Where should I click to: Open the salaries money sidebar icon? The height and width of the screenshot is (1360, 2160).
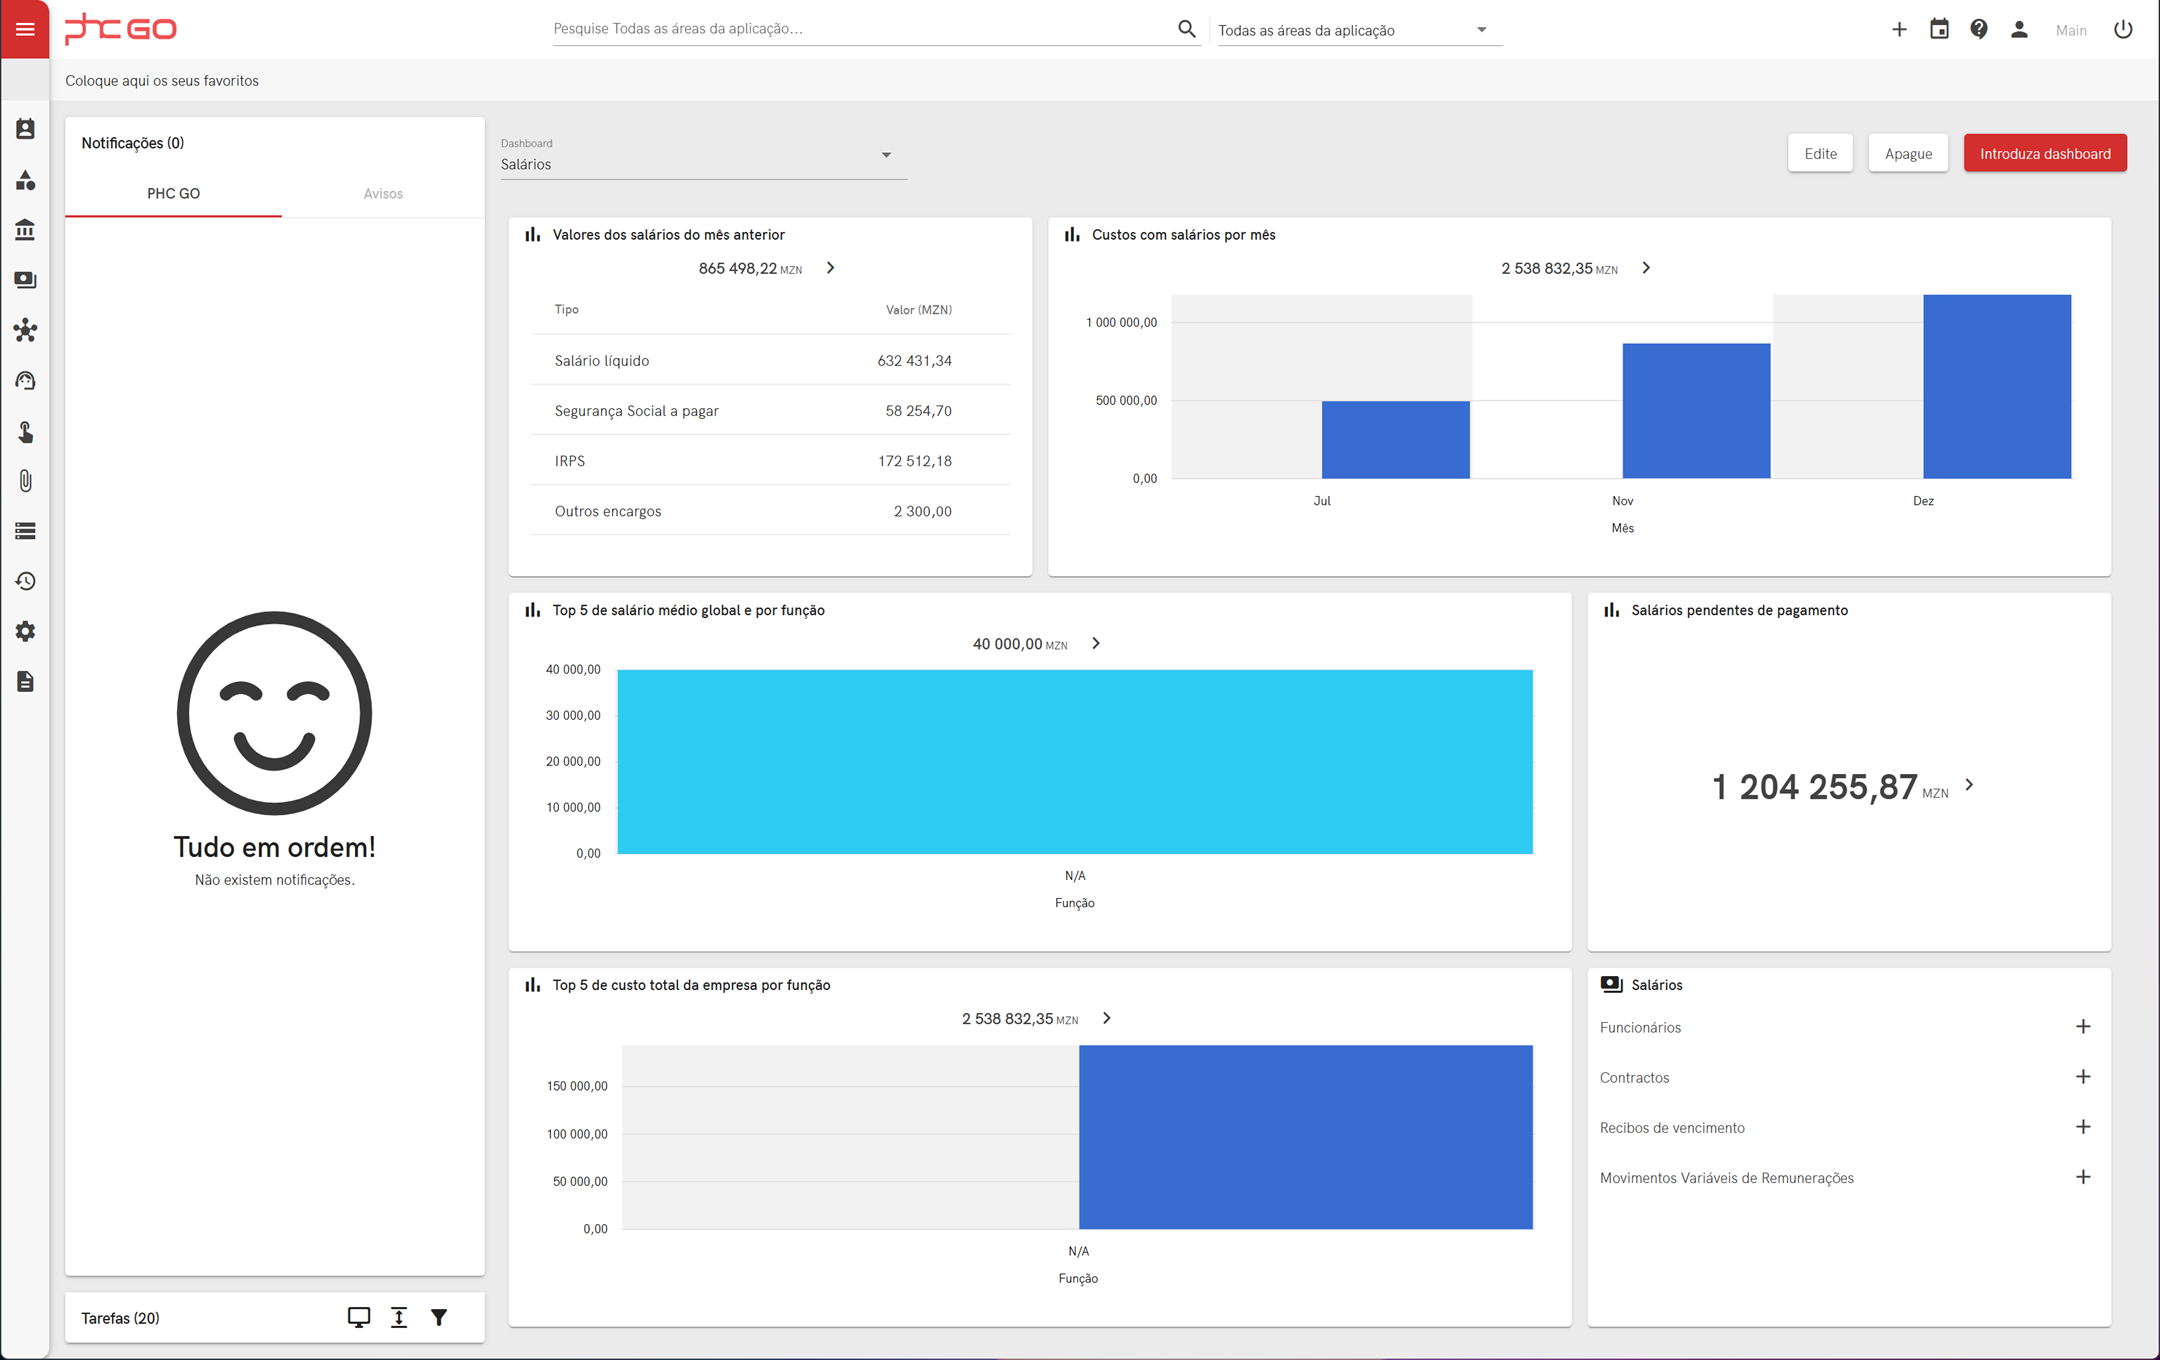coord(25,280)
